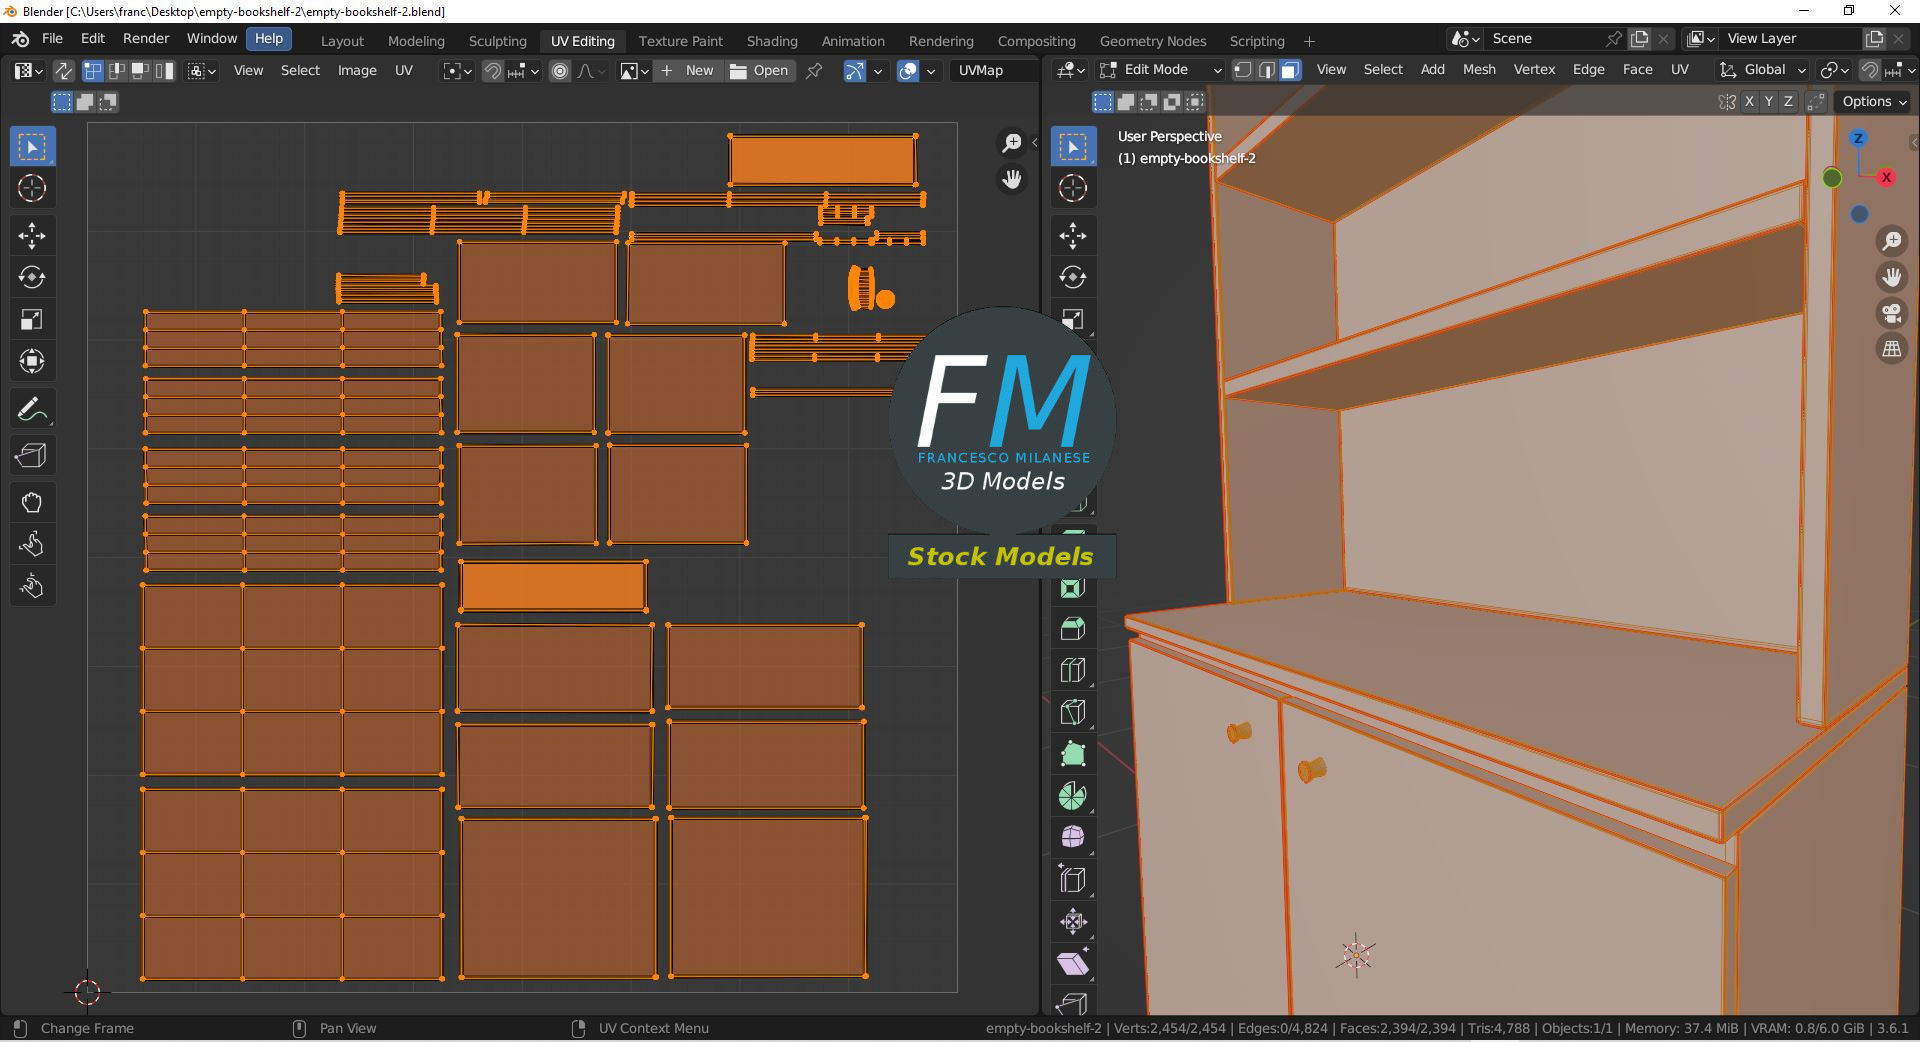Open the Mesh menu in 3D viewport
This screenshot has width=1920, height=1042.
[1479, 70]
